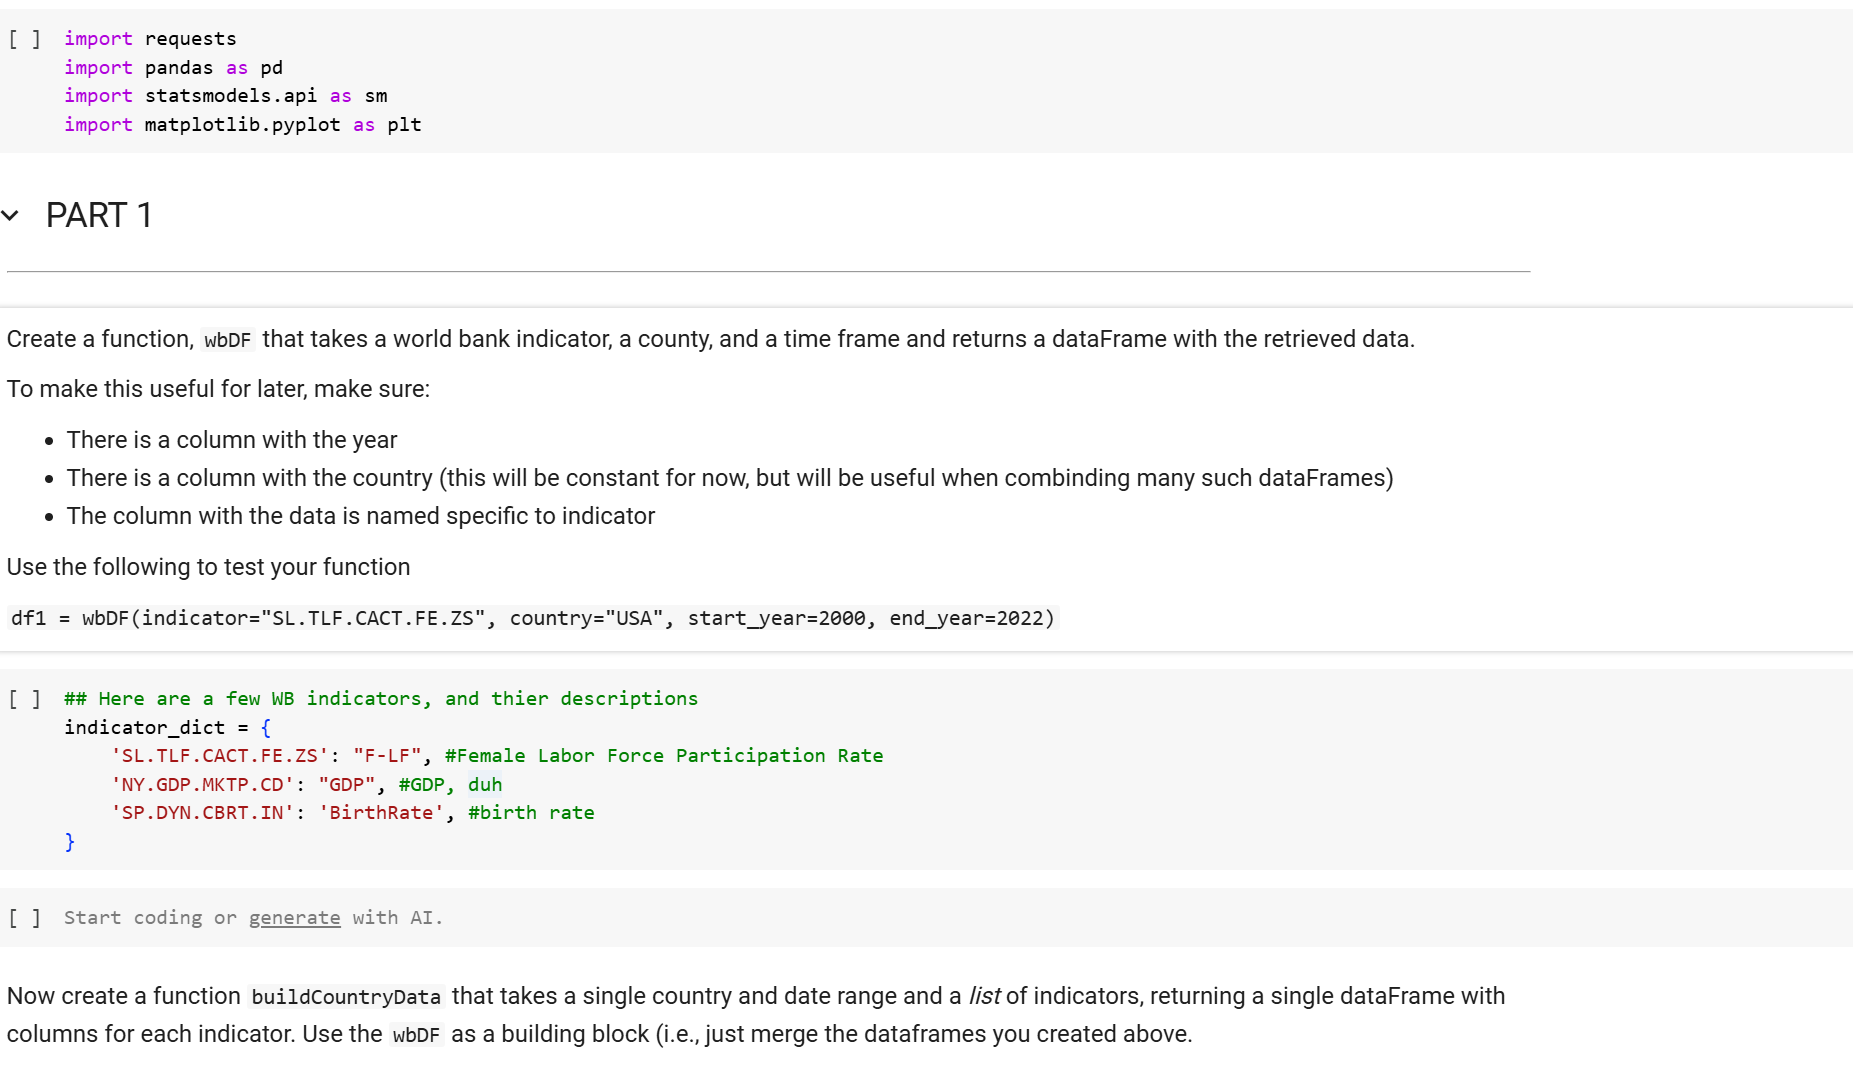
Task: Collapse the PART 1 section
Action: click(x=11, y=215)
